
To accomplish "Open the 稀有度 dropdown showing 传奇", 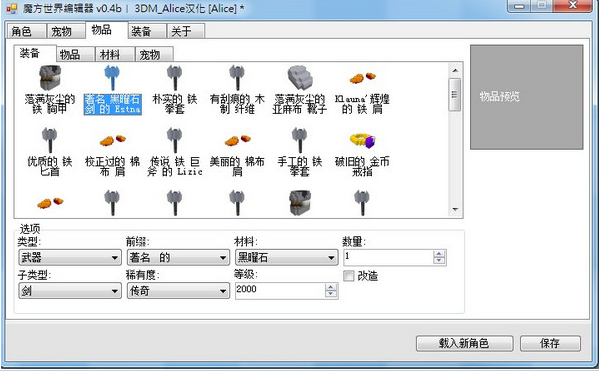I will pyautogui.click(x=178, y=291).
